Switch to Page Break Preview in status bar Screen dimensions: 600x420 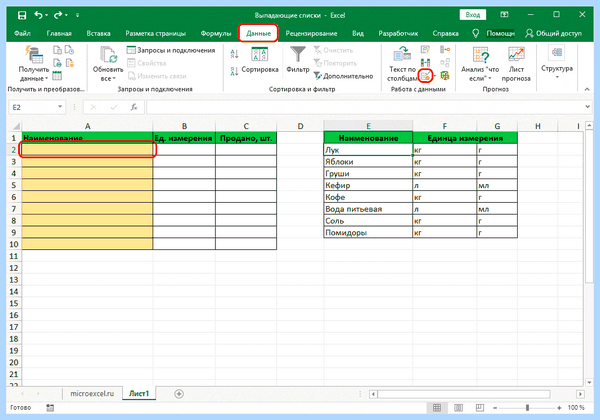(479, 408)
